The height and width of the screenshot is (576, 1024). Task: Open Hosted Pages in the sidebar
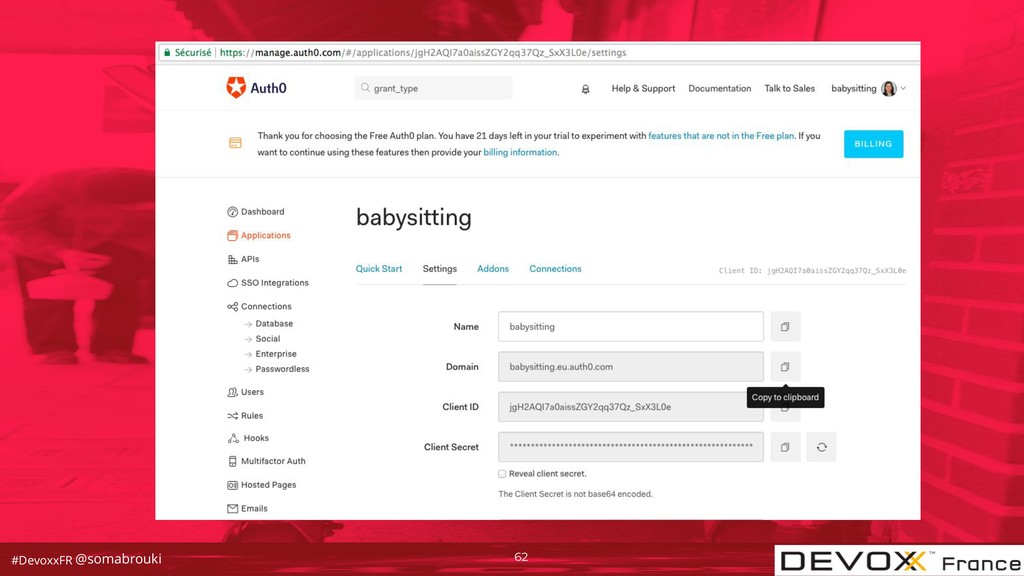pos(268,485)
